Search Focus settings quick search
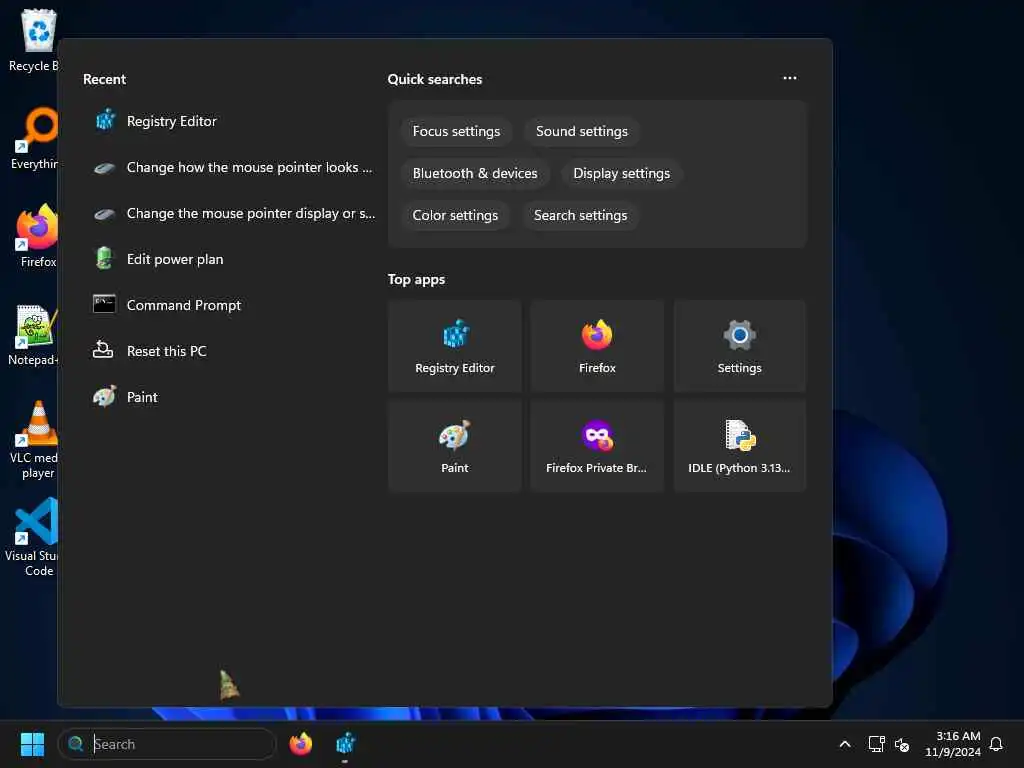 (456, 131)
